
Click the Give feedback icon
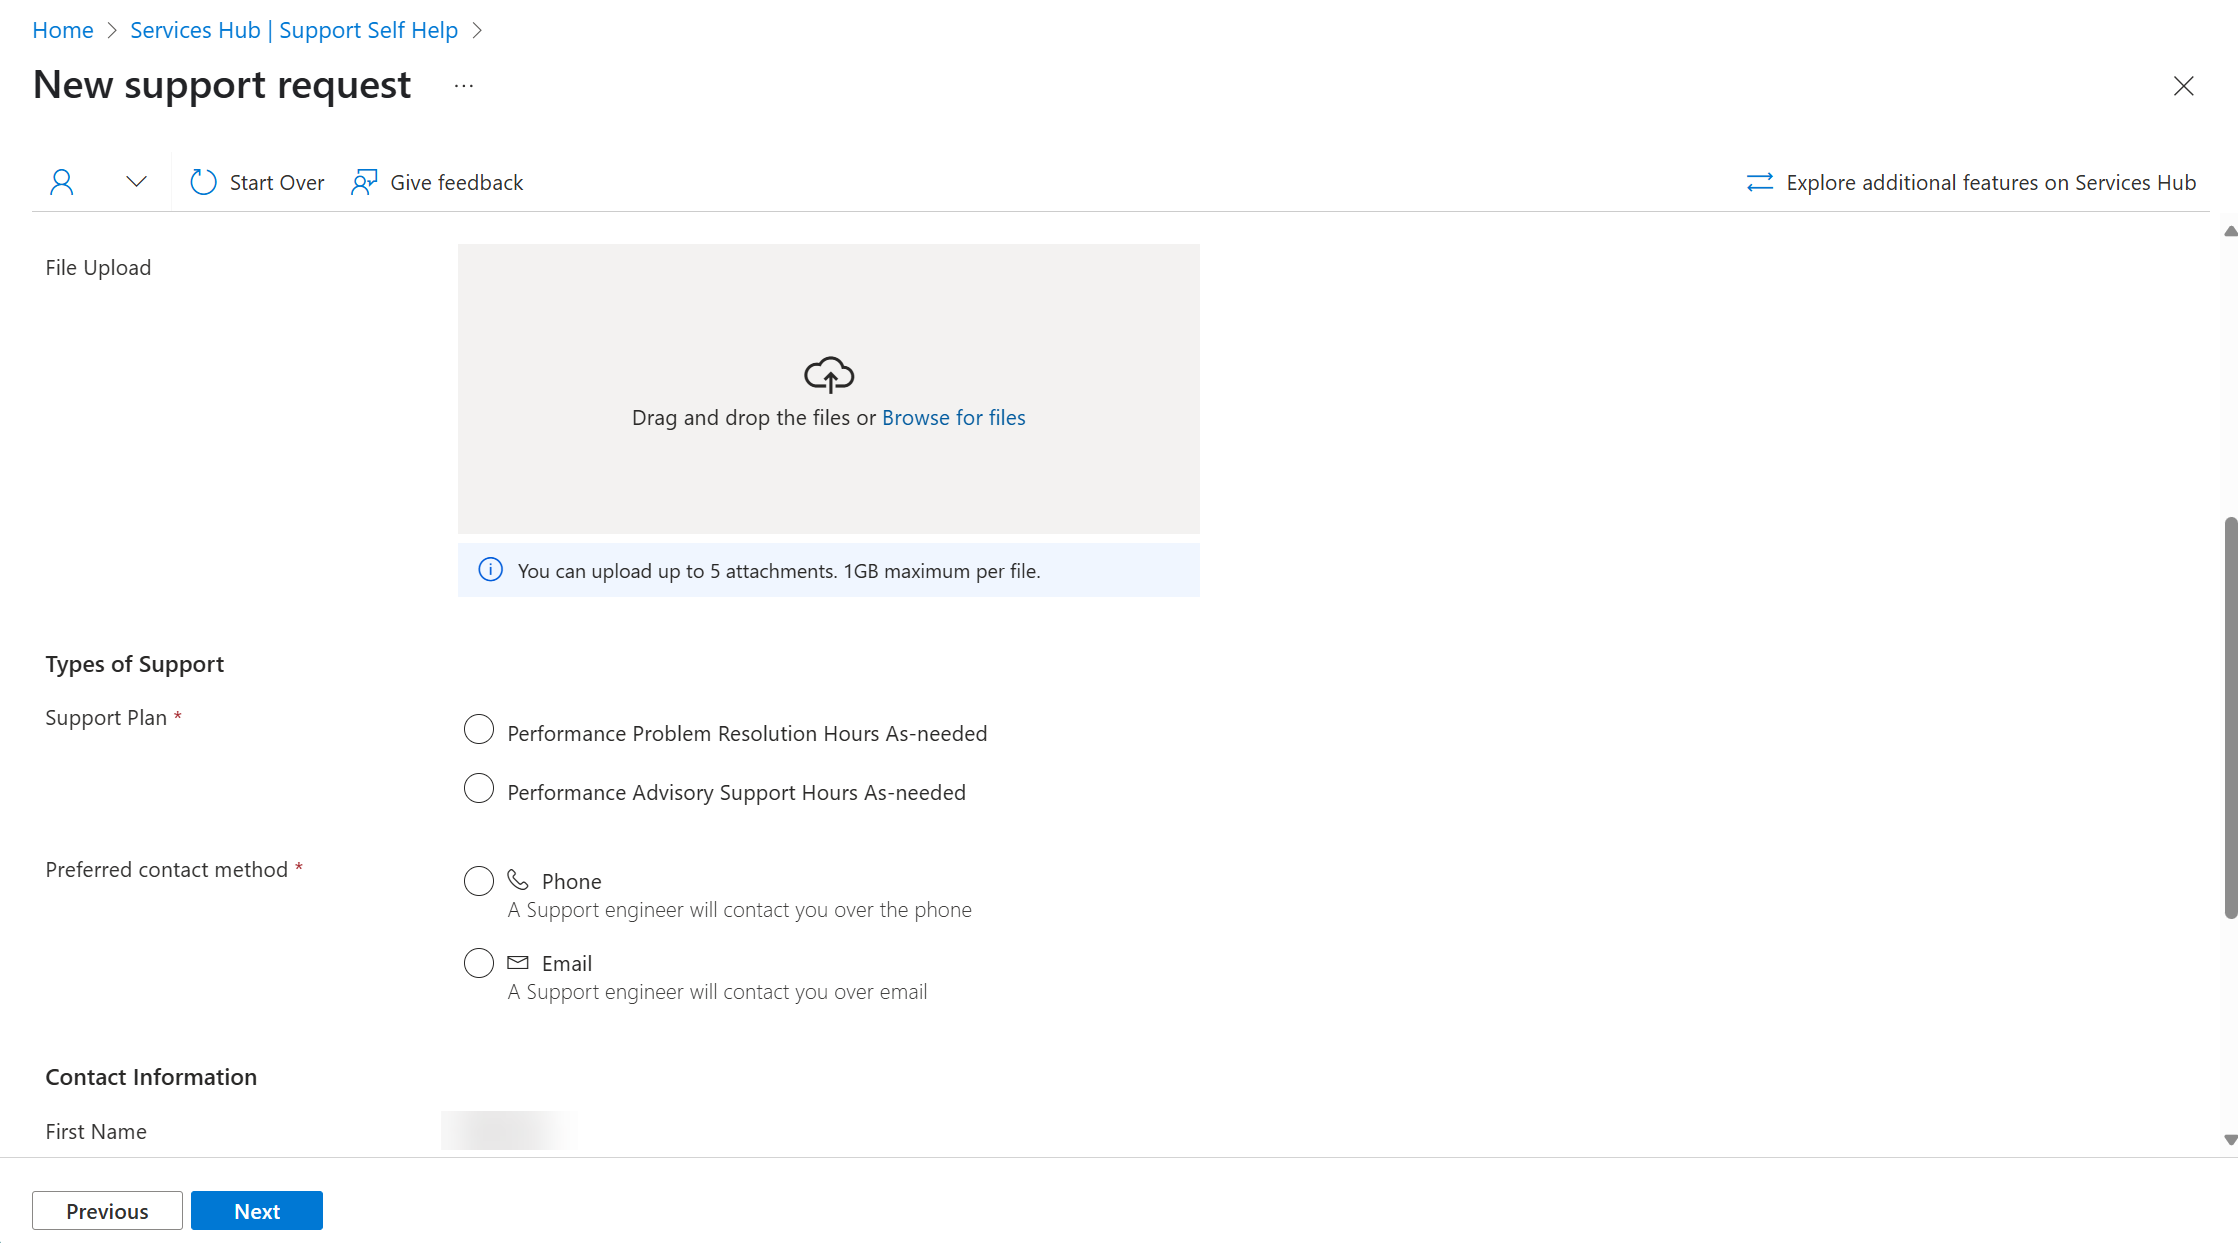(364, 182)
